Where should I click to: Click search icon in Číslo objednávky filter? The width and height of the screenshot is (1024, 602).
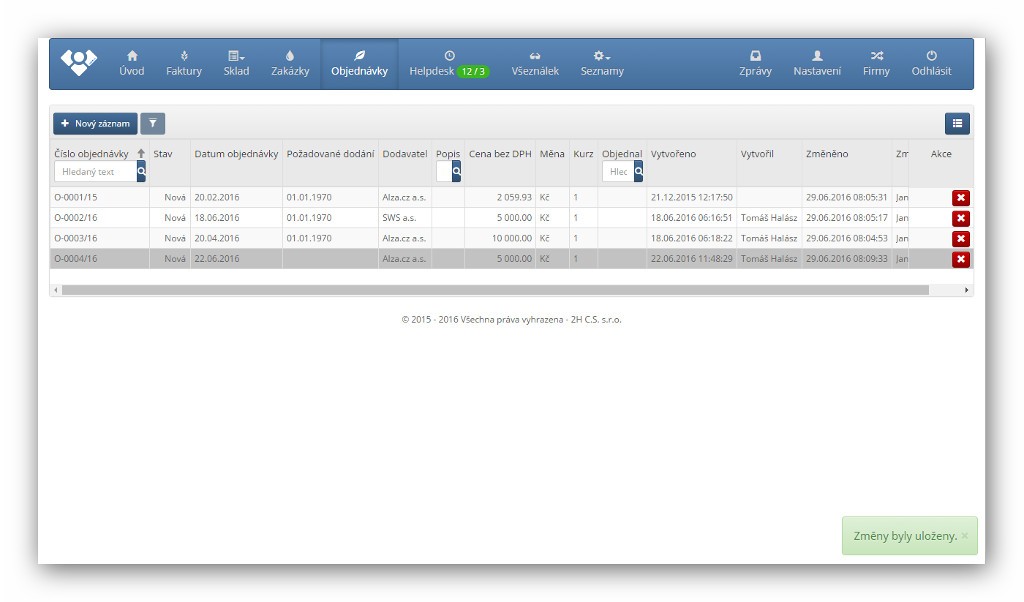point(141,172)
